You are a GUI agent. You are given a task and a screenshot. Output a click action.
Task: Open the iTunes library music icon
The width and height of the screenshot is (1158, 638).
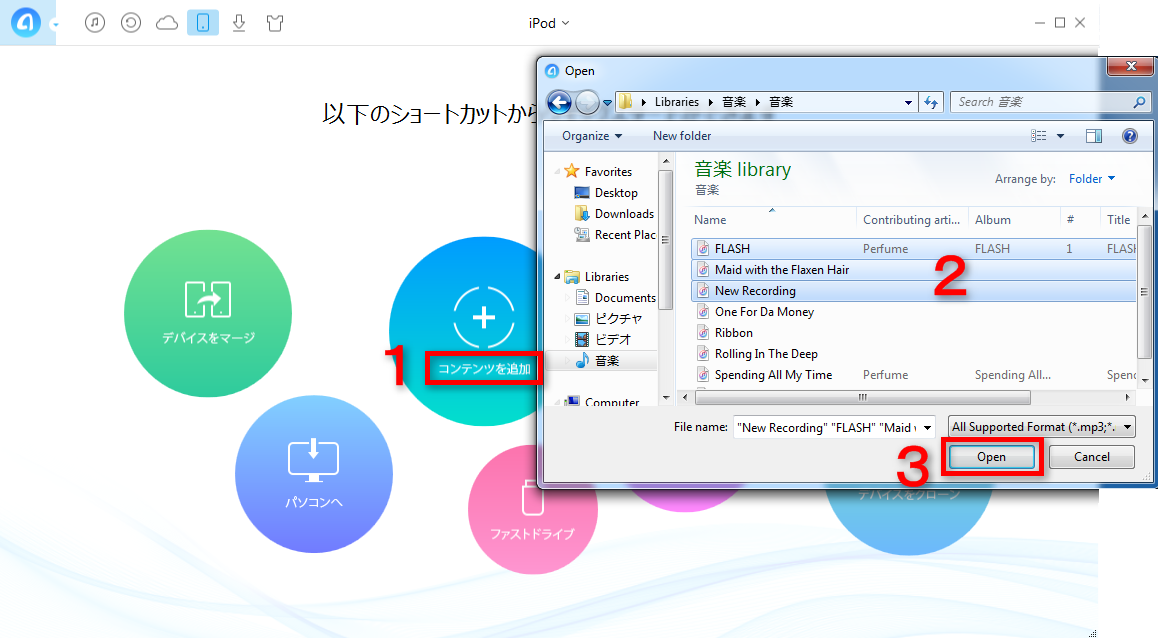(x=95, y=23)
